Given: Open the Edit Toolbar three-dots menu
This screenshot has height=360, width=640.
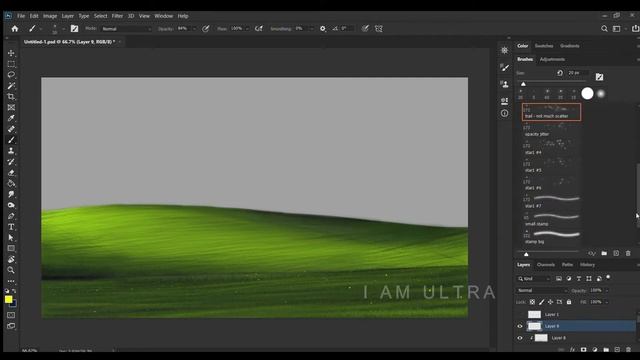Looking at the screenshot, I should [11, 281].
